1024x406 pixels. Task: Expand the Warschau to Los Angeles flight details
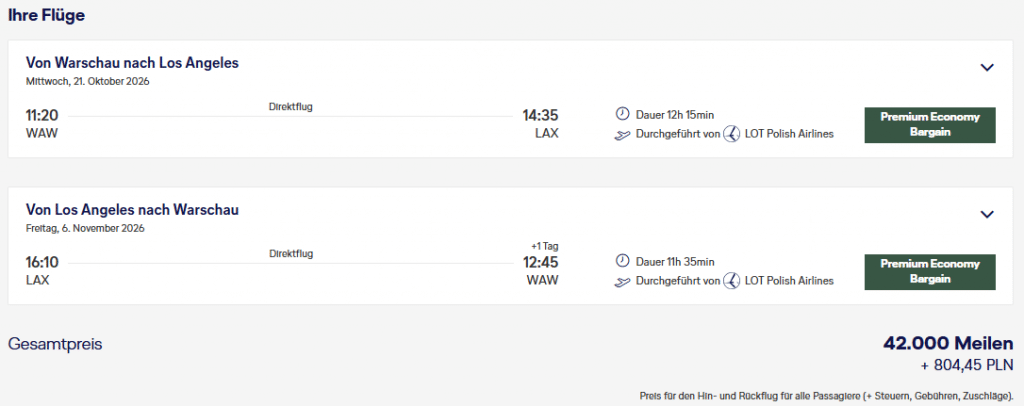click(987, 67)
